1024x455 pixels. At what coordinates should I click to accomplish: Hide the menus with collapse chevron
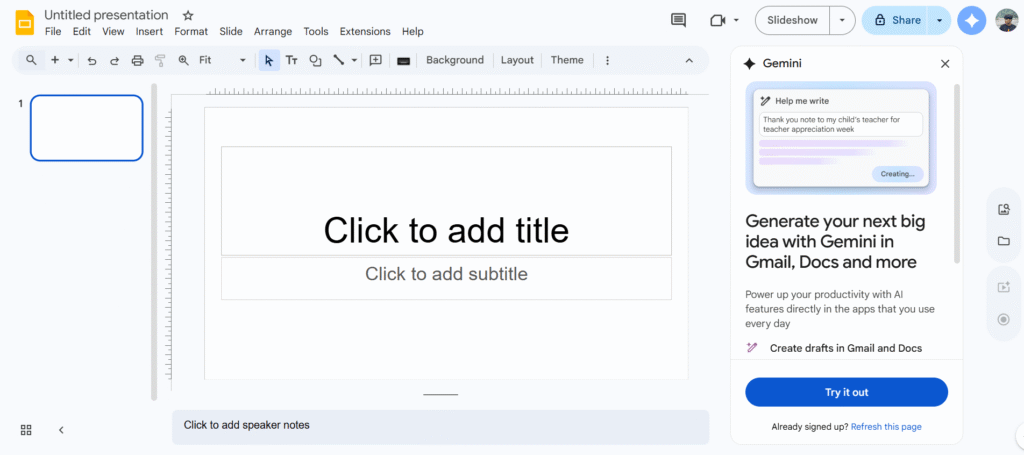coord(689,60)
